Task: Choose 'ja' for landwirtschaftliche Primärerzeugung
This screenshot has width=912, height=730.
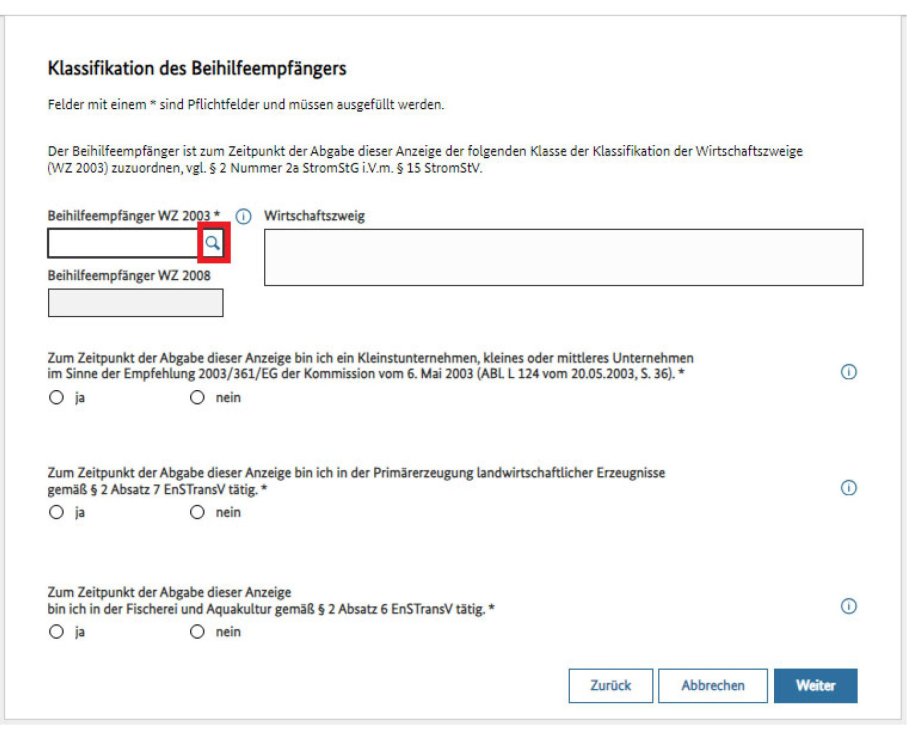Action: [56, 513]
